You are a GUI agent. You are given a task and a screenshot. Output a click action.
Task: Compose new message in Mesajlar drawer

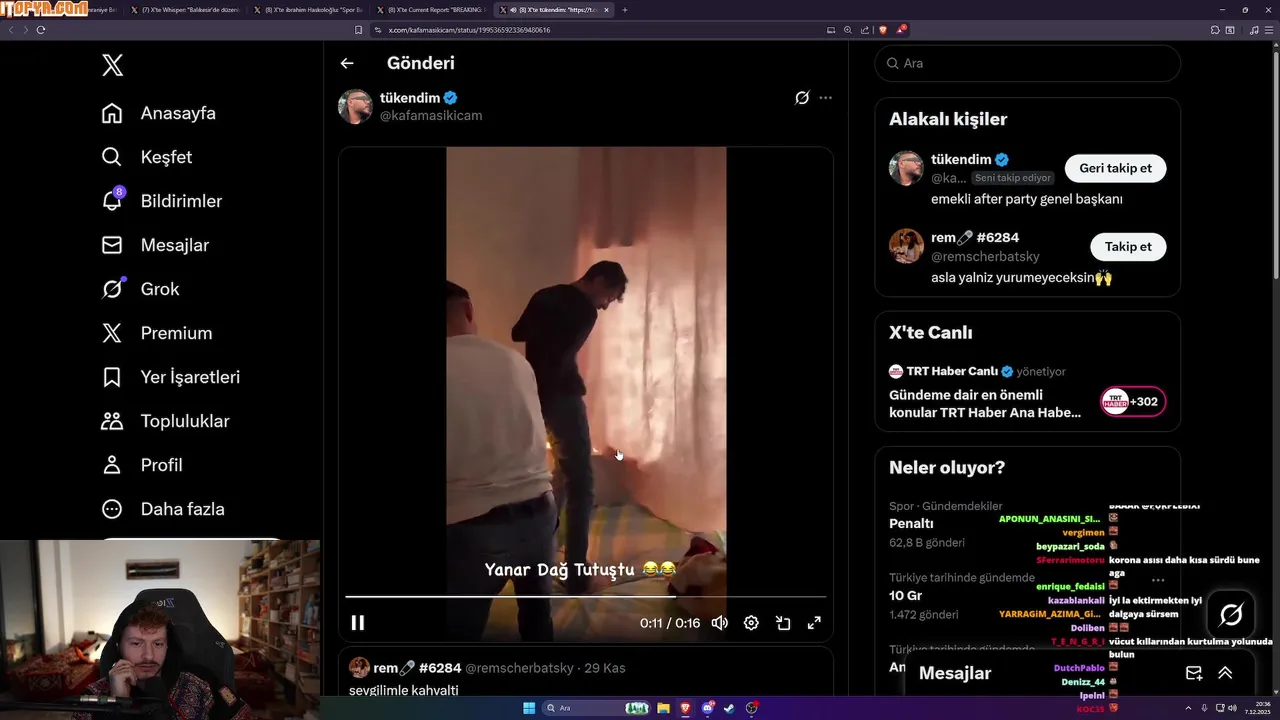[1194, 673]
